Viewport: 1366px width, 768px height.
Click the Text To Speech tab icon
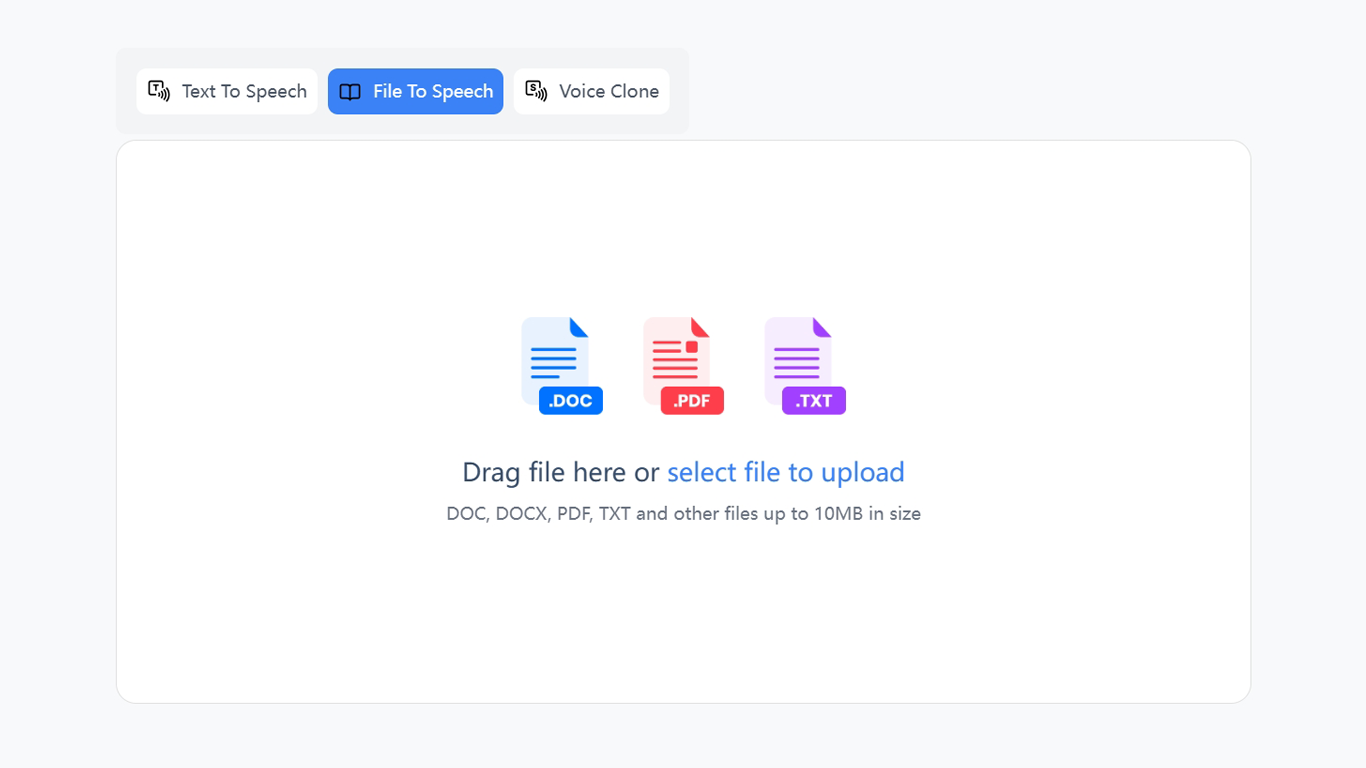point(158,91)
